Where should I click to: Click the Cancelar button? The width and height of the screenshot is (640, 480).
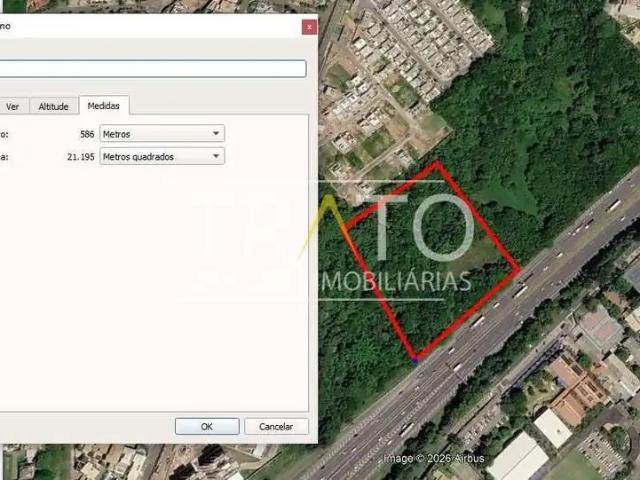(276, 427)
